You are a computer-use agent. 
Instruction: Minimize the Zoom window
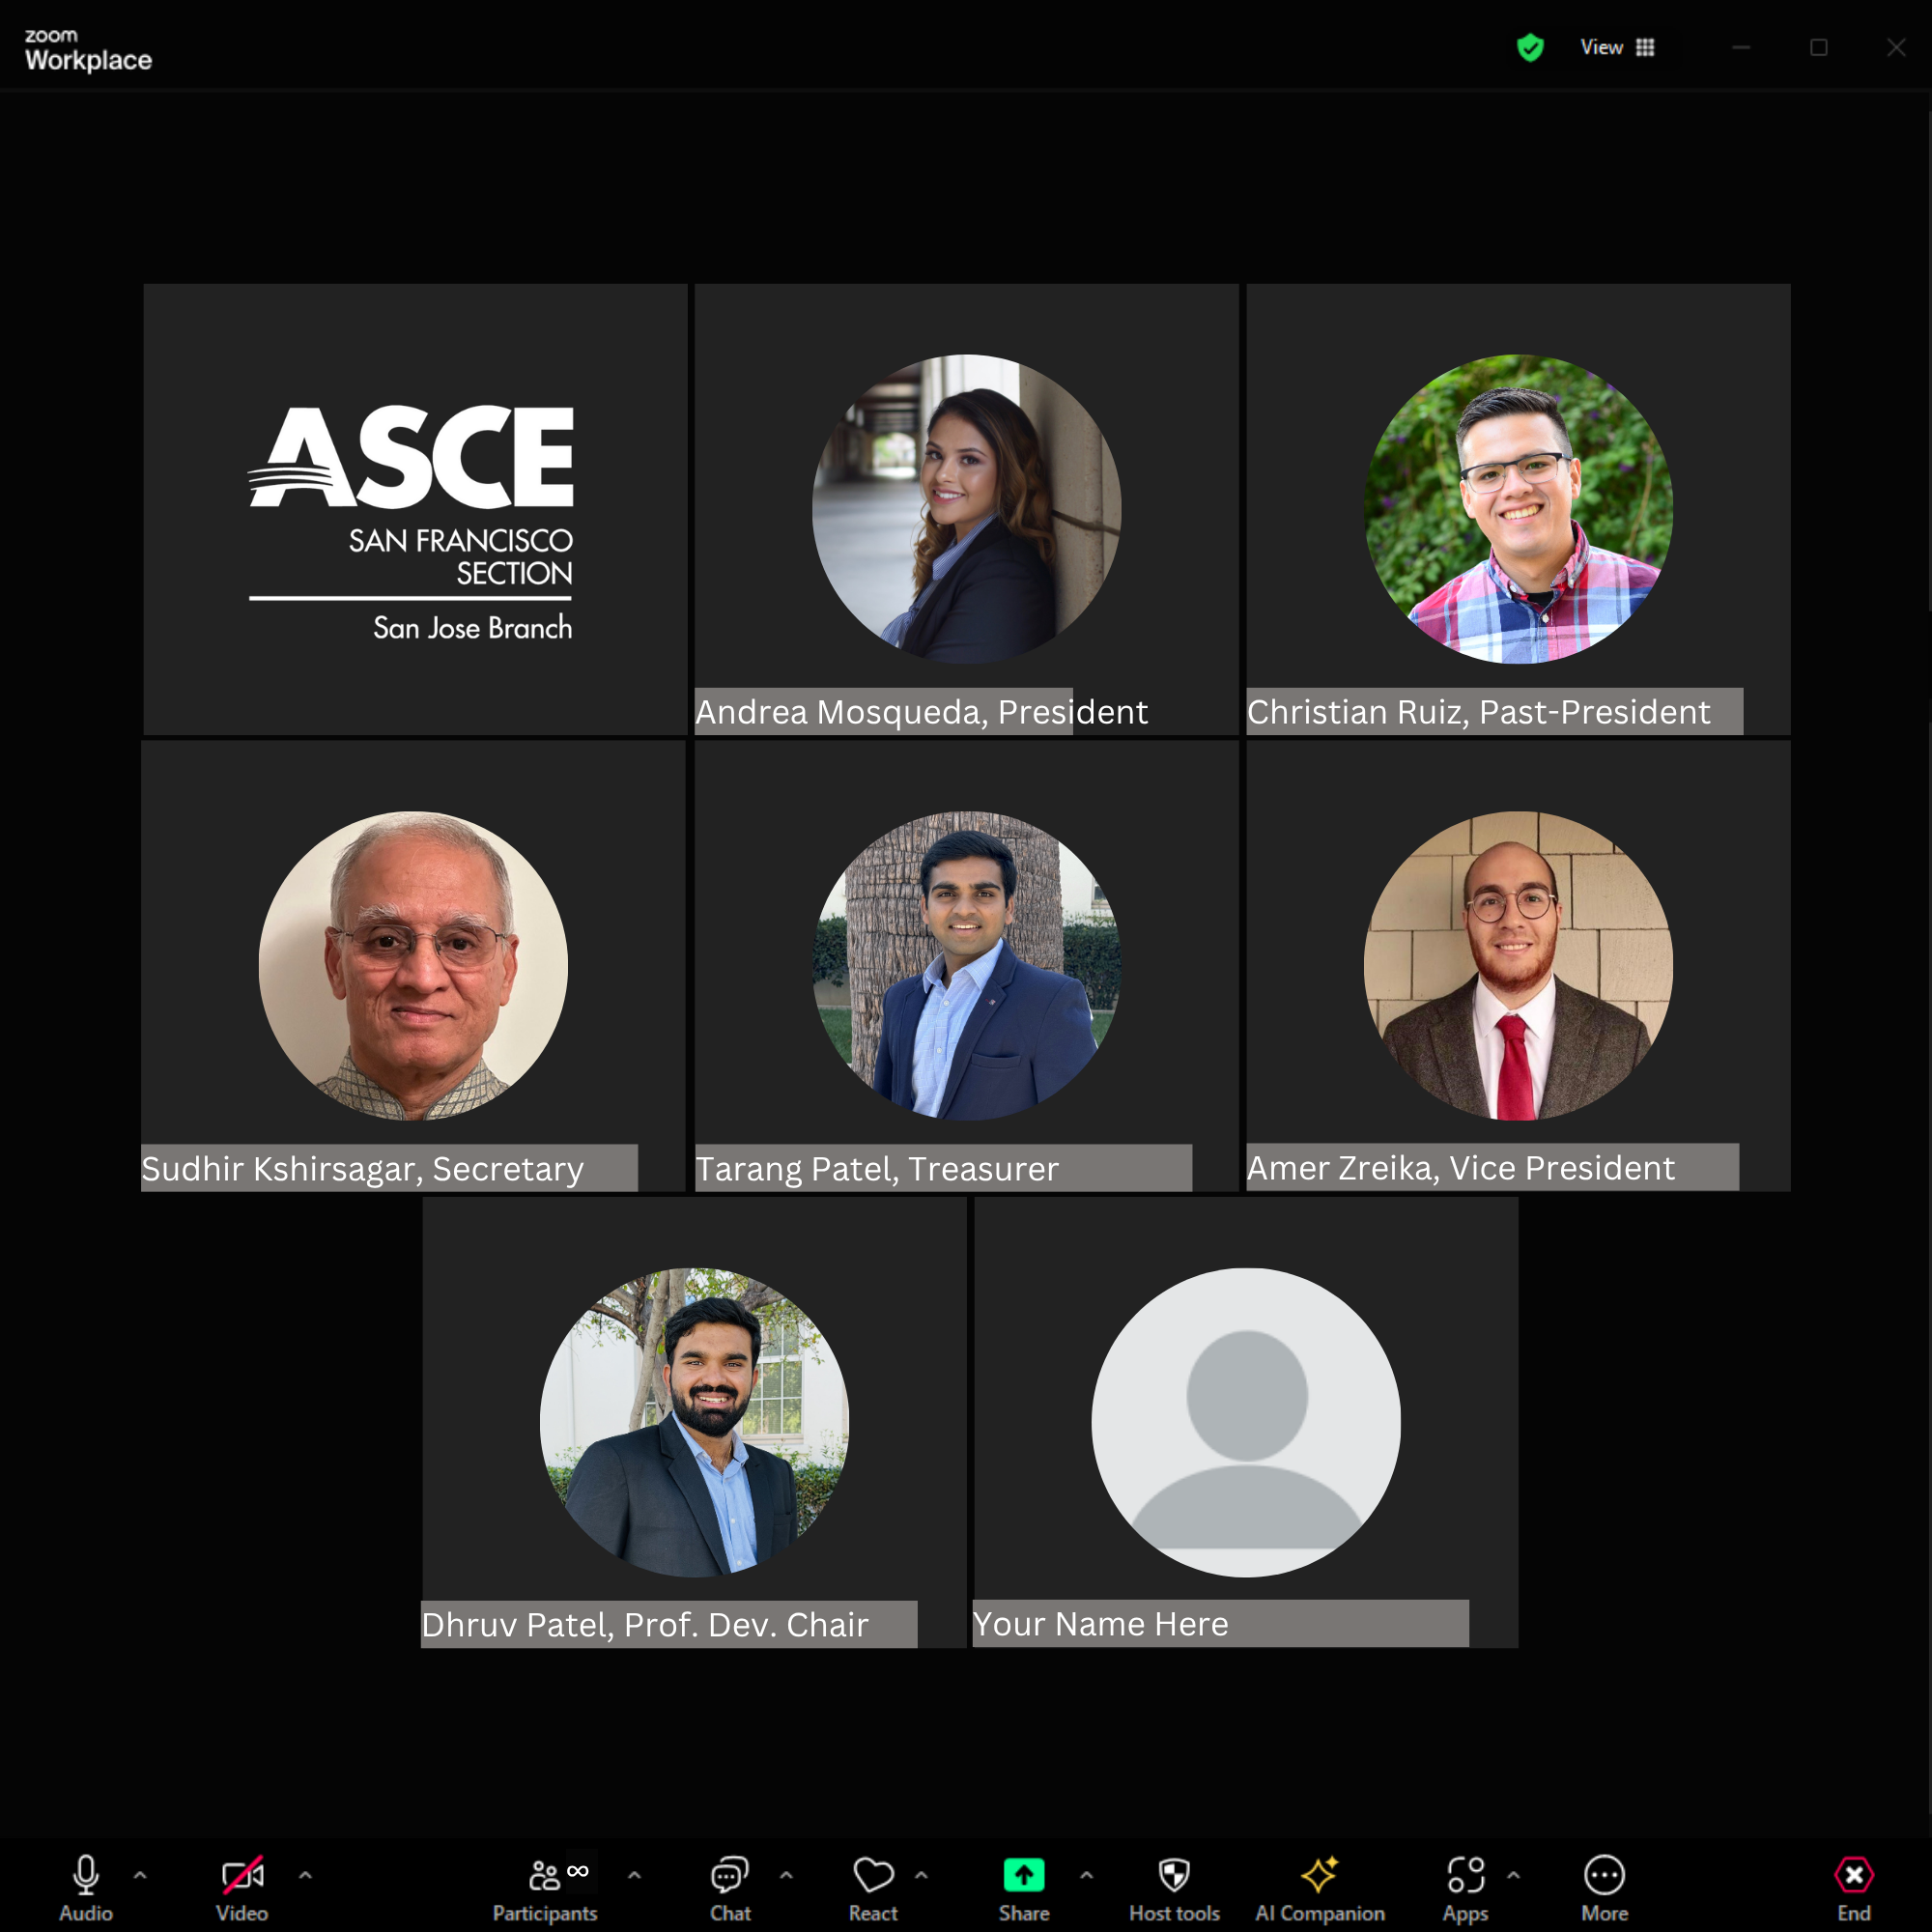coord(1741,47)
